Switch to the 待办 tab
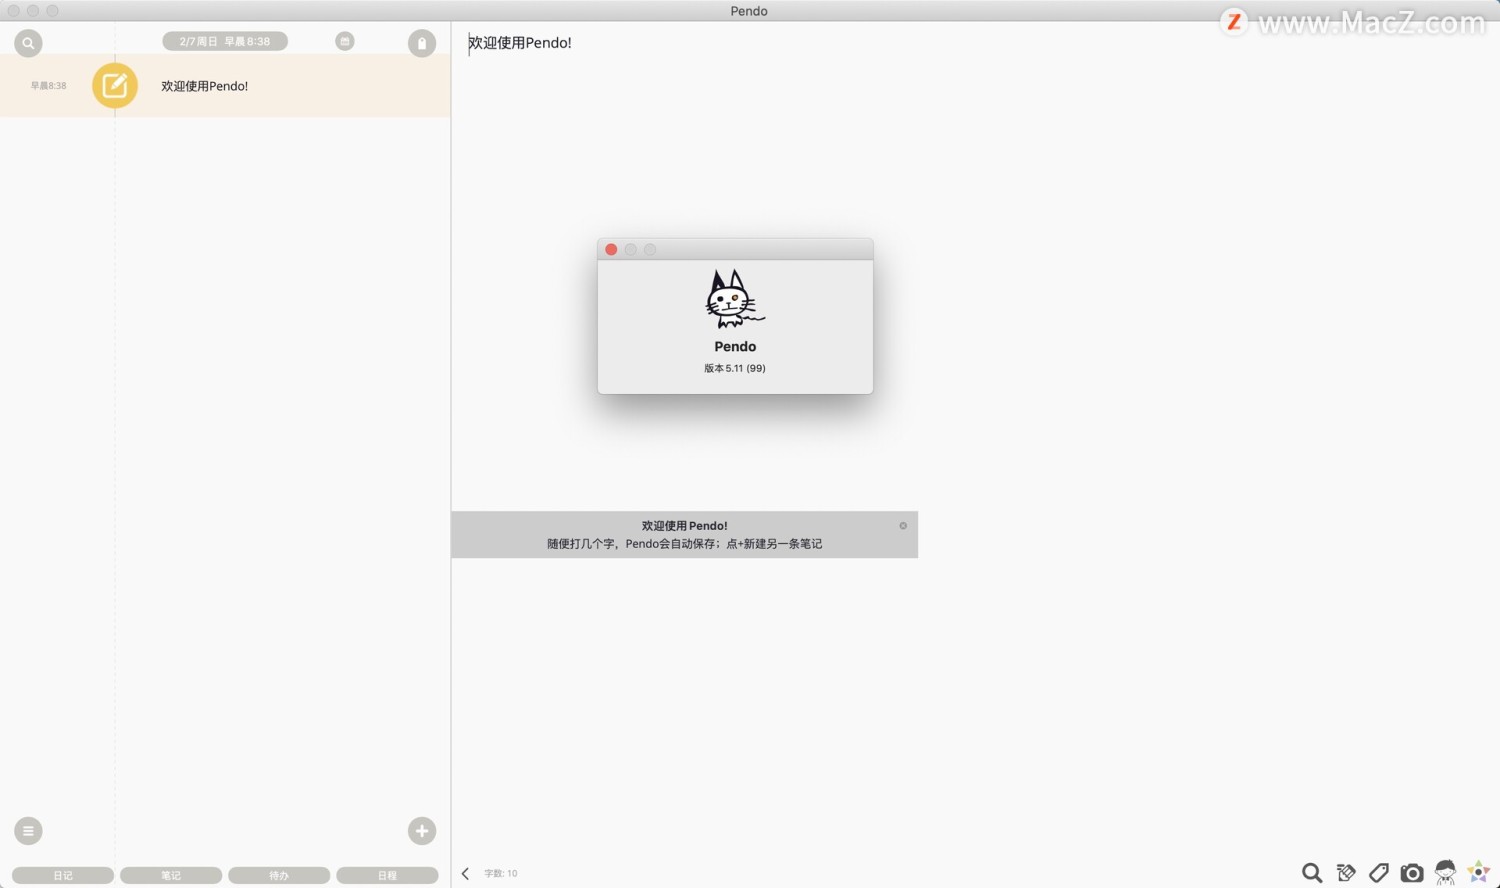This screenshot has width=1500, height=888. point(279,875)
